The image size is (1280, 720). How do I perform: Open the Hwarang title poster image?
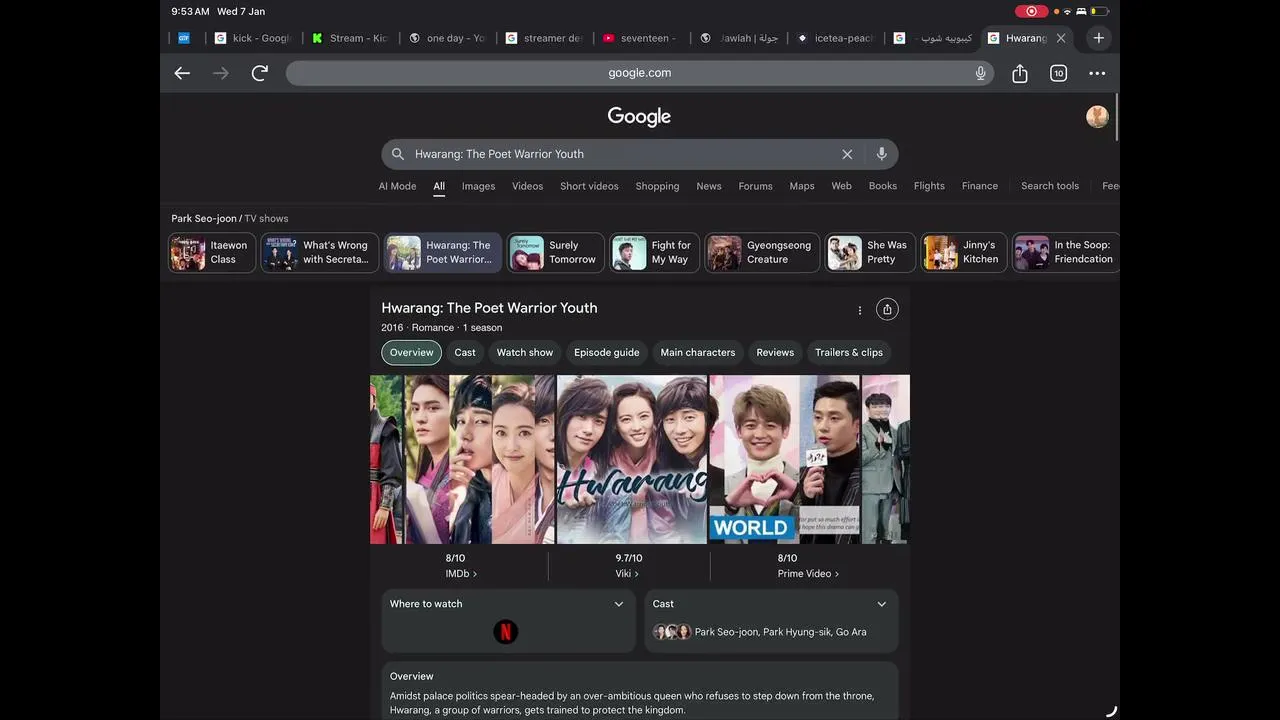pos(632,460)
